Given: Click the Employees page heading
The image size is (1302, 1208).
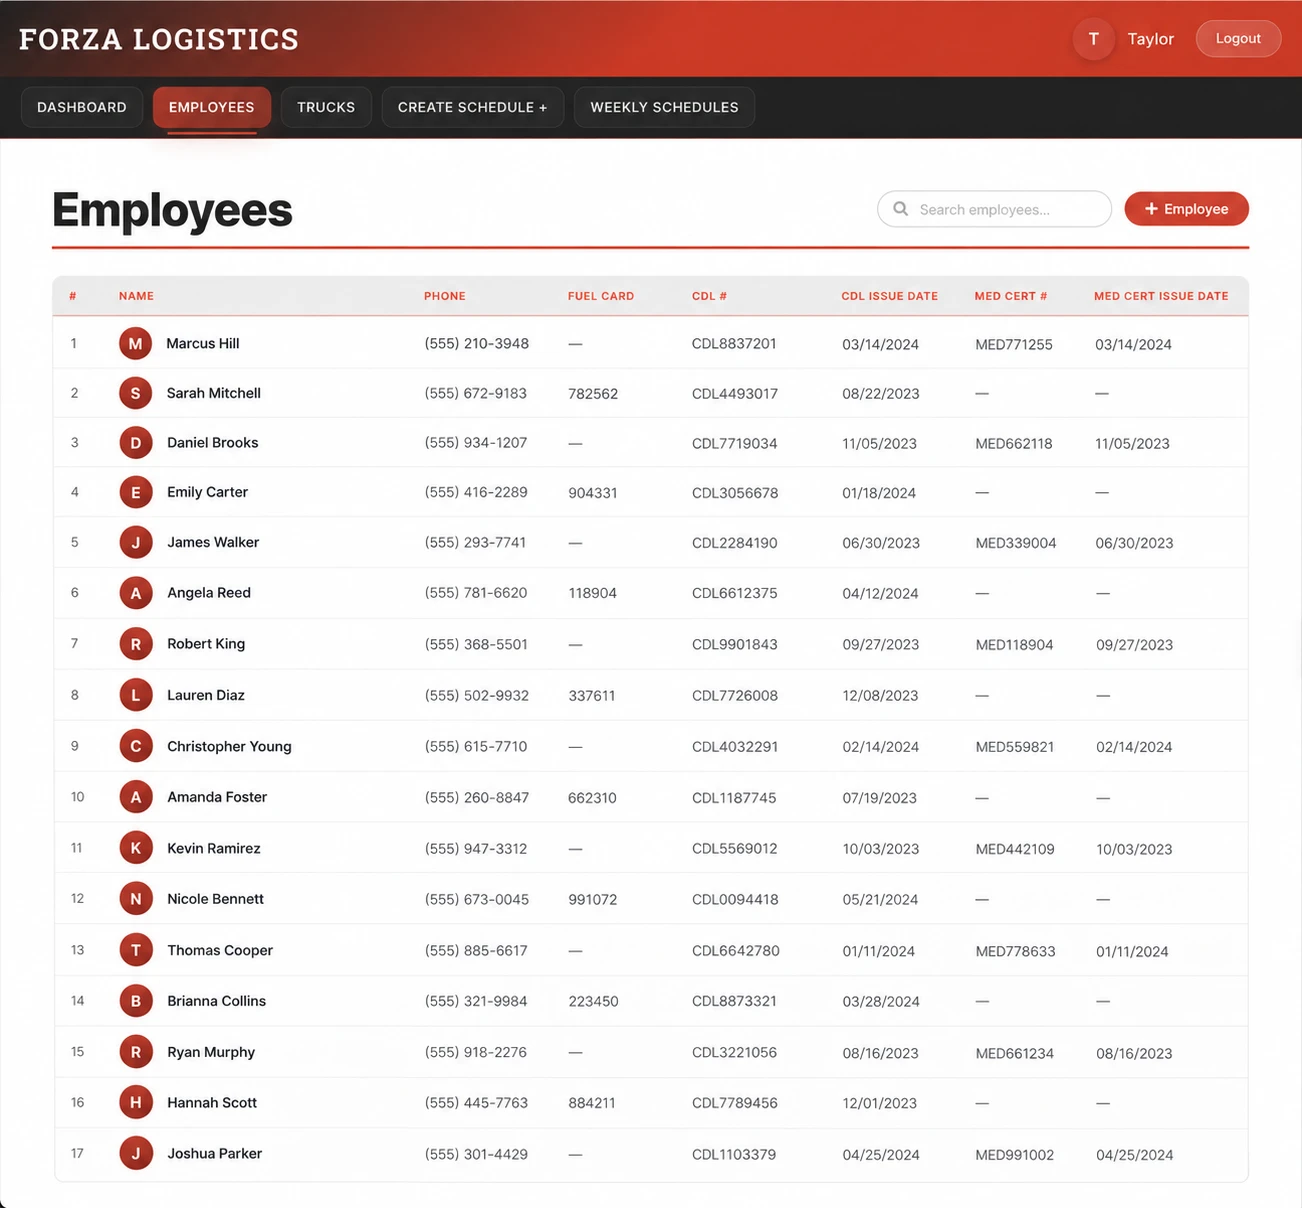Looking at the screenshot, I should coord(172,210).
